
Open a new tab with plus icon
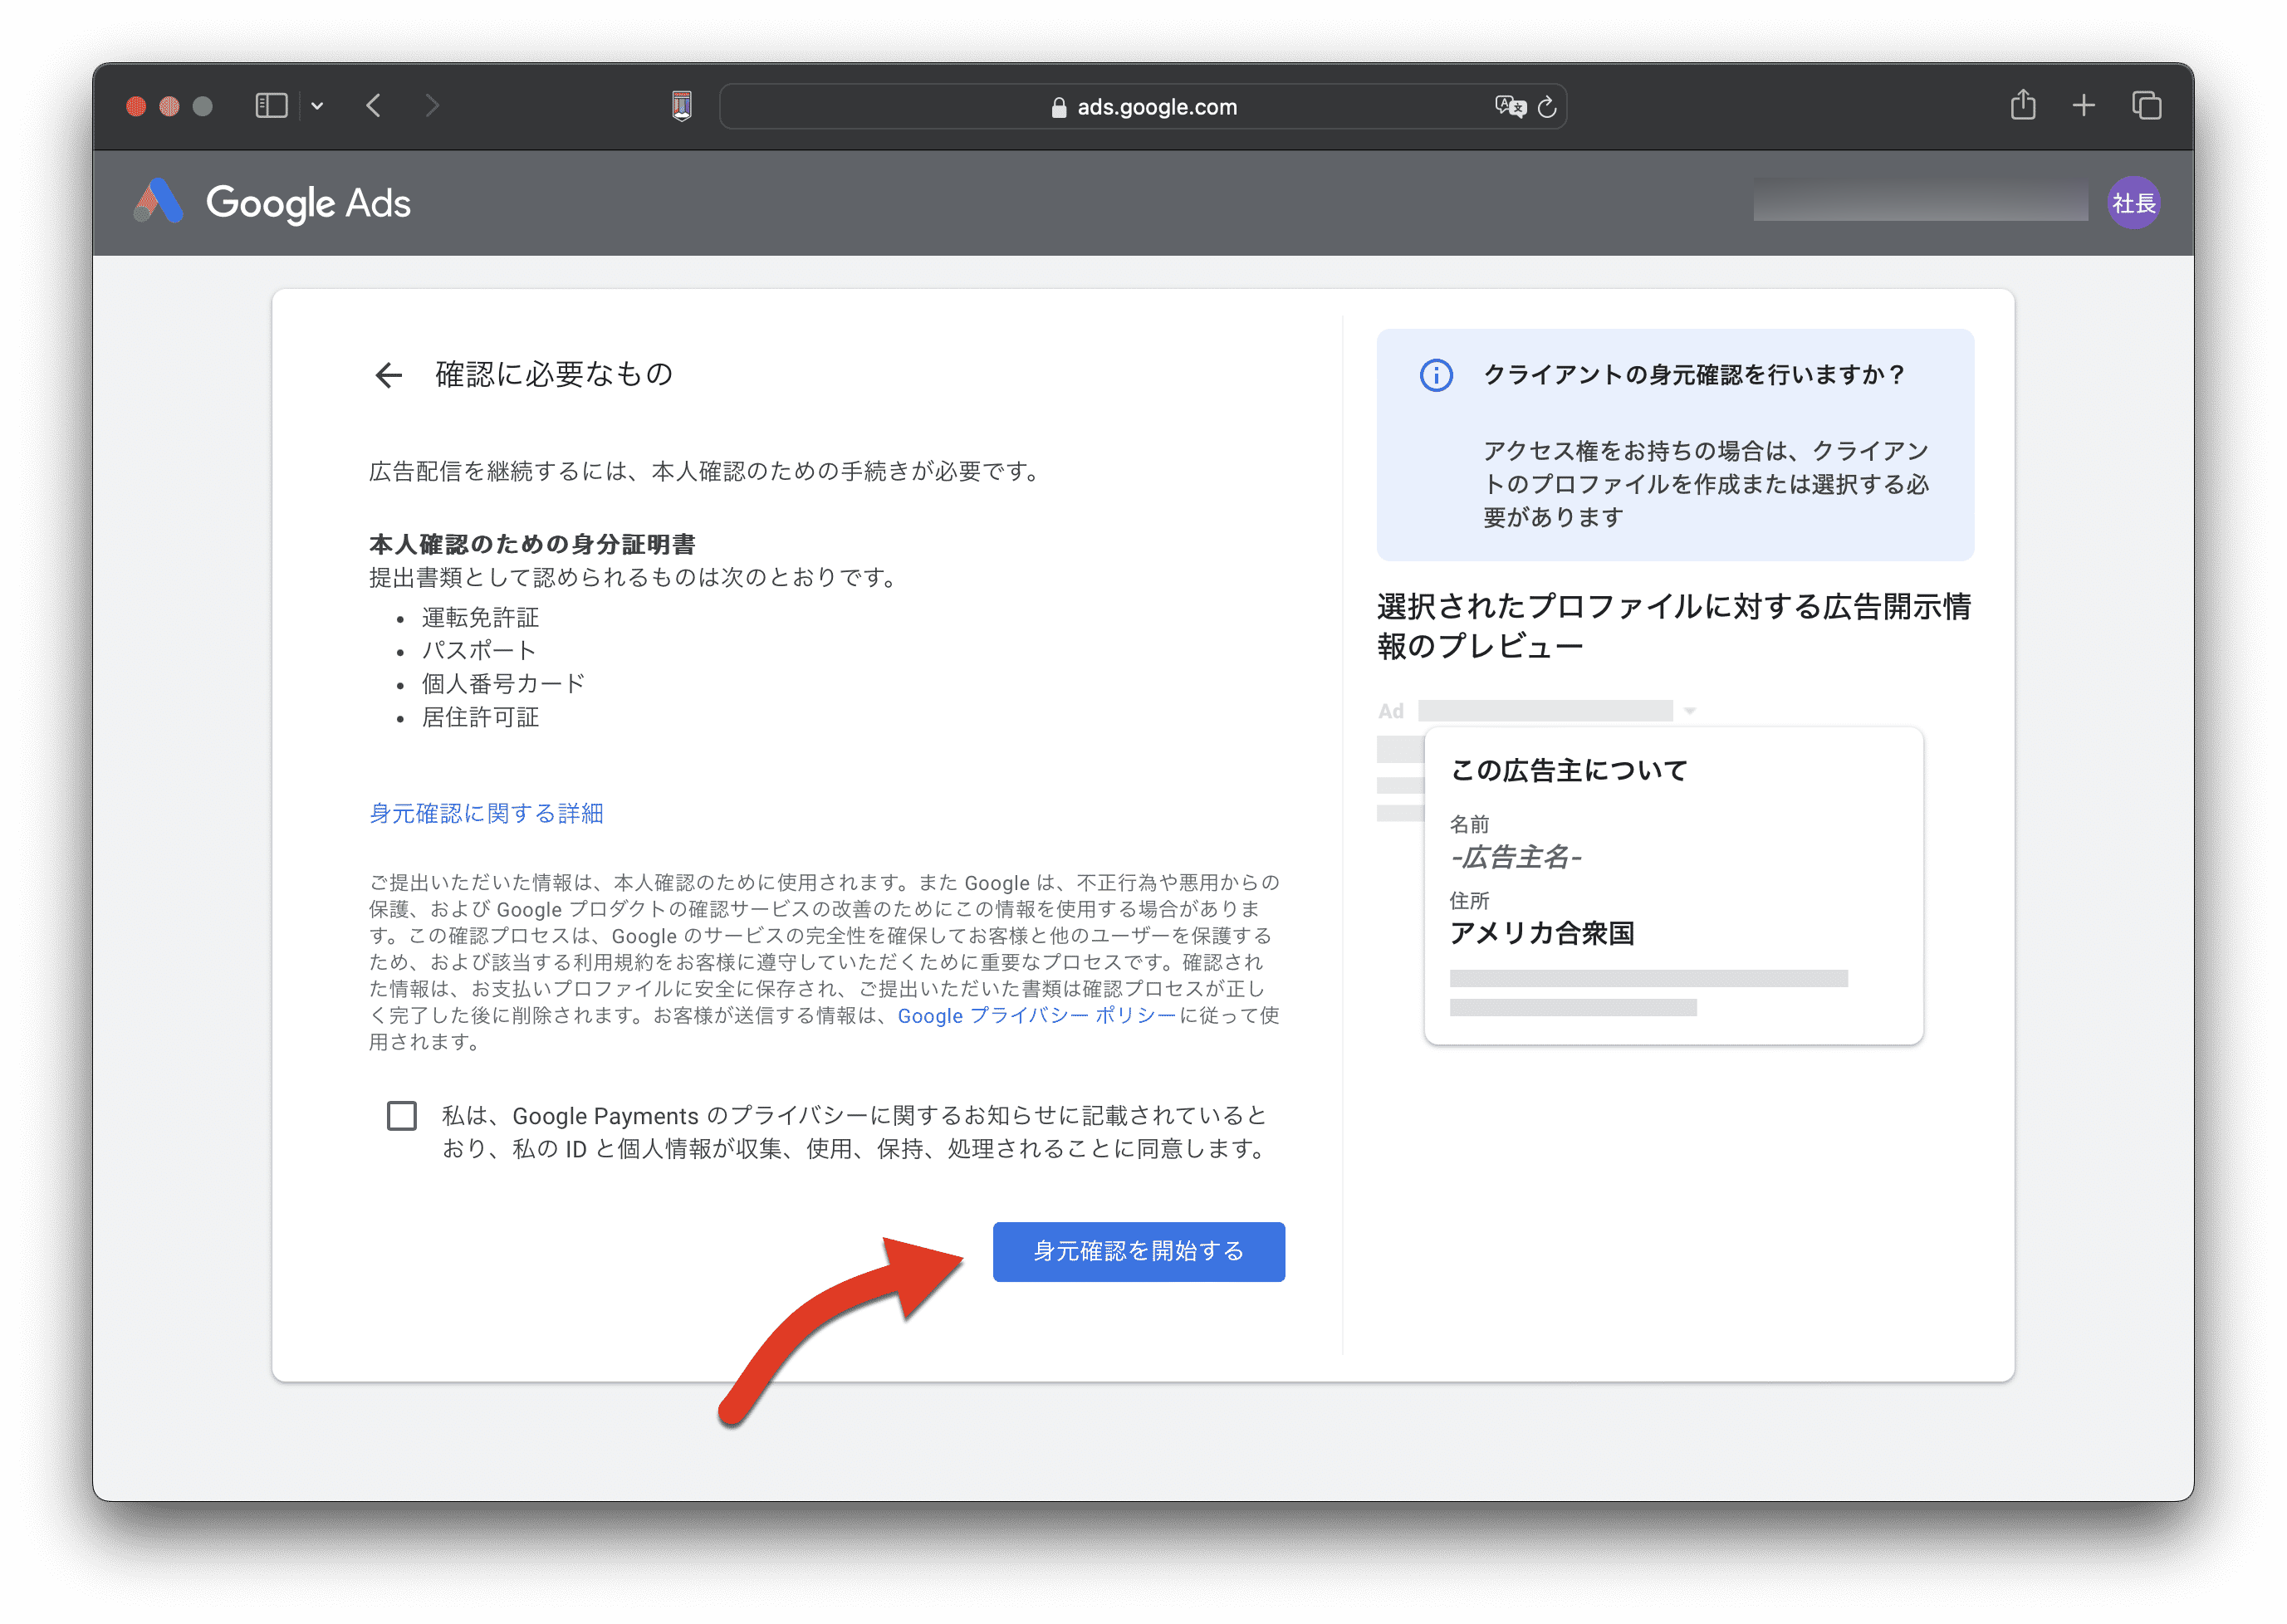(x=2083, y=105)
